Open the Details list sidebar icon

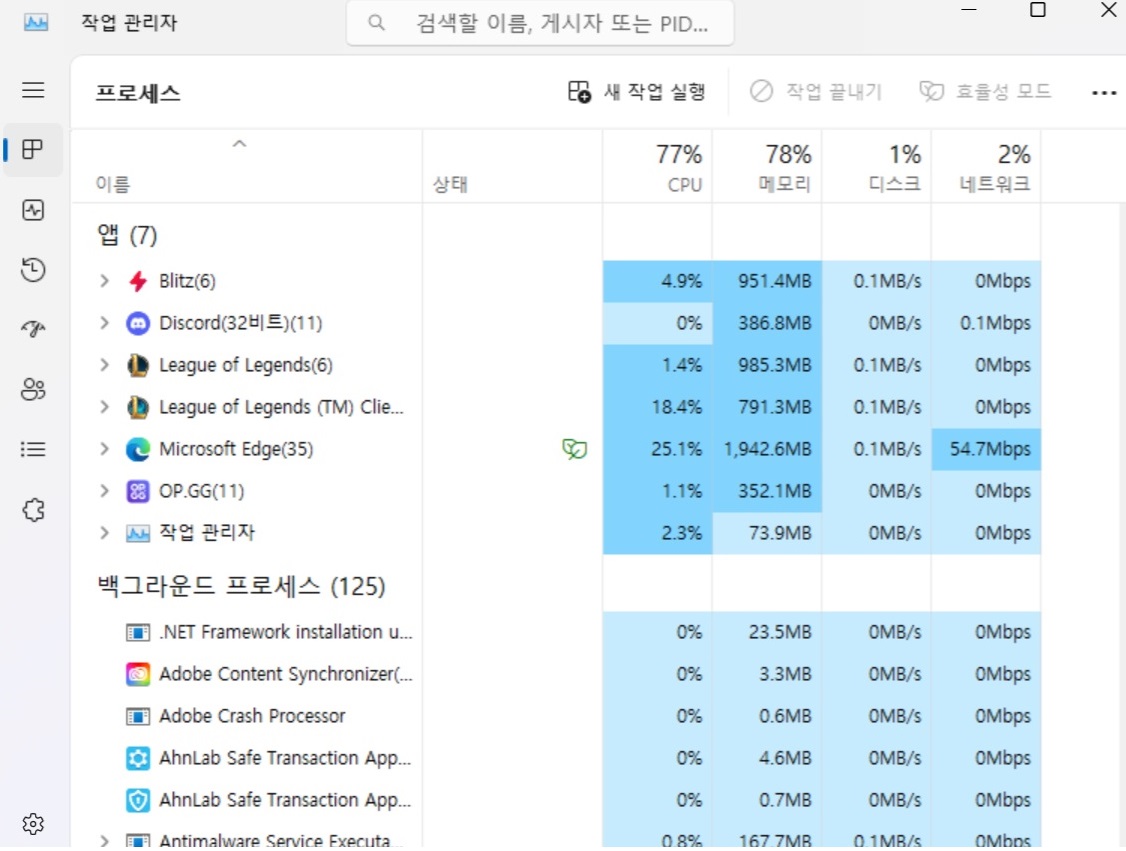33,450
